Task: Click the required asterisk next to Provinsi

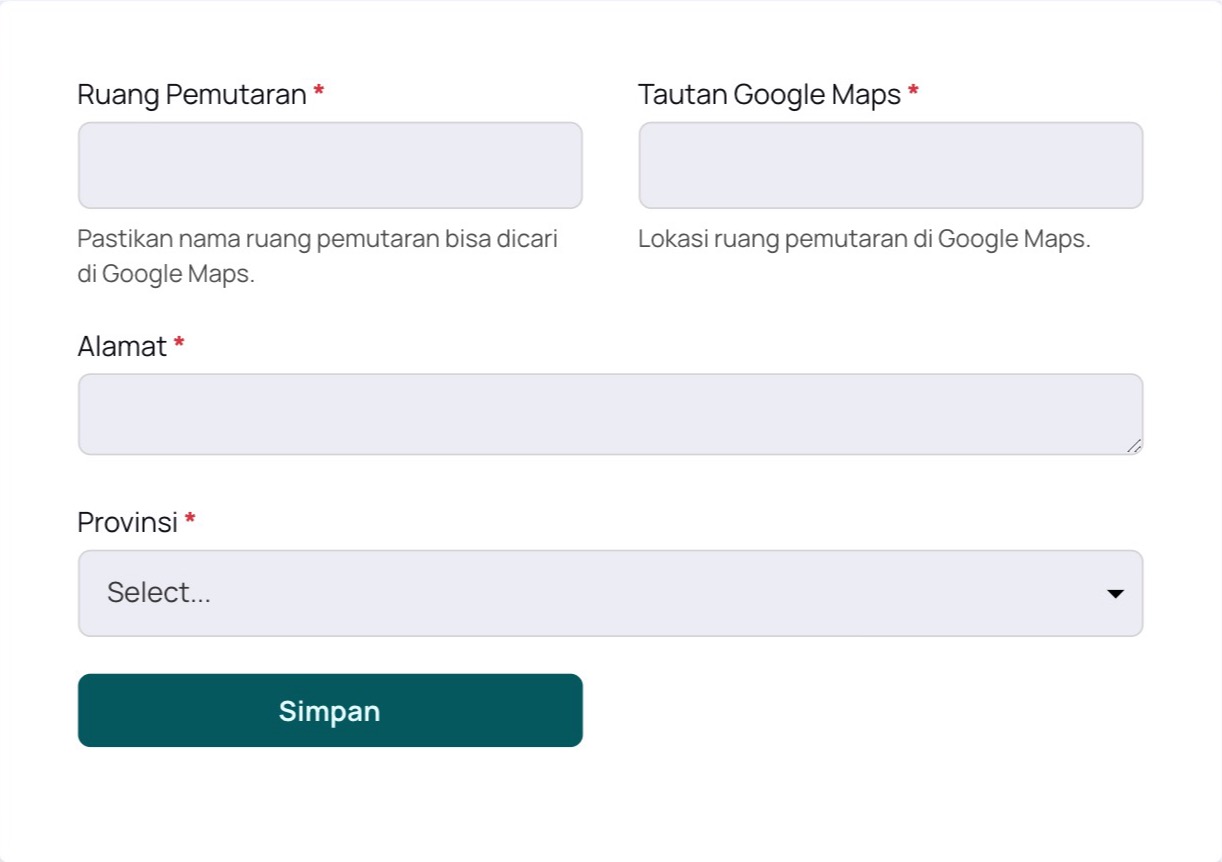Action: 190,520
